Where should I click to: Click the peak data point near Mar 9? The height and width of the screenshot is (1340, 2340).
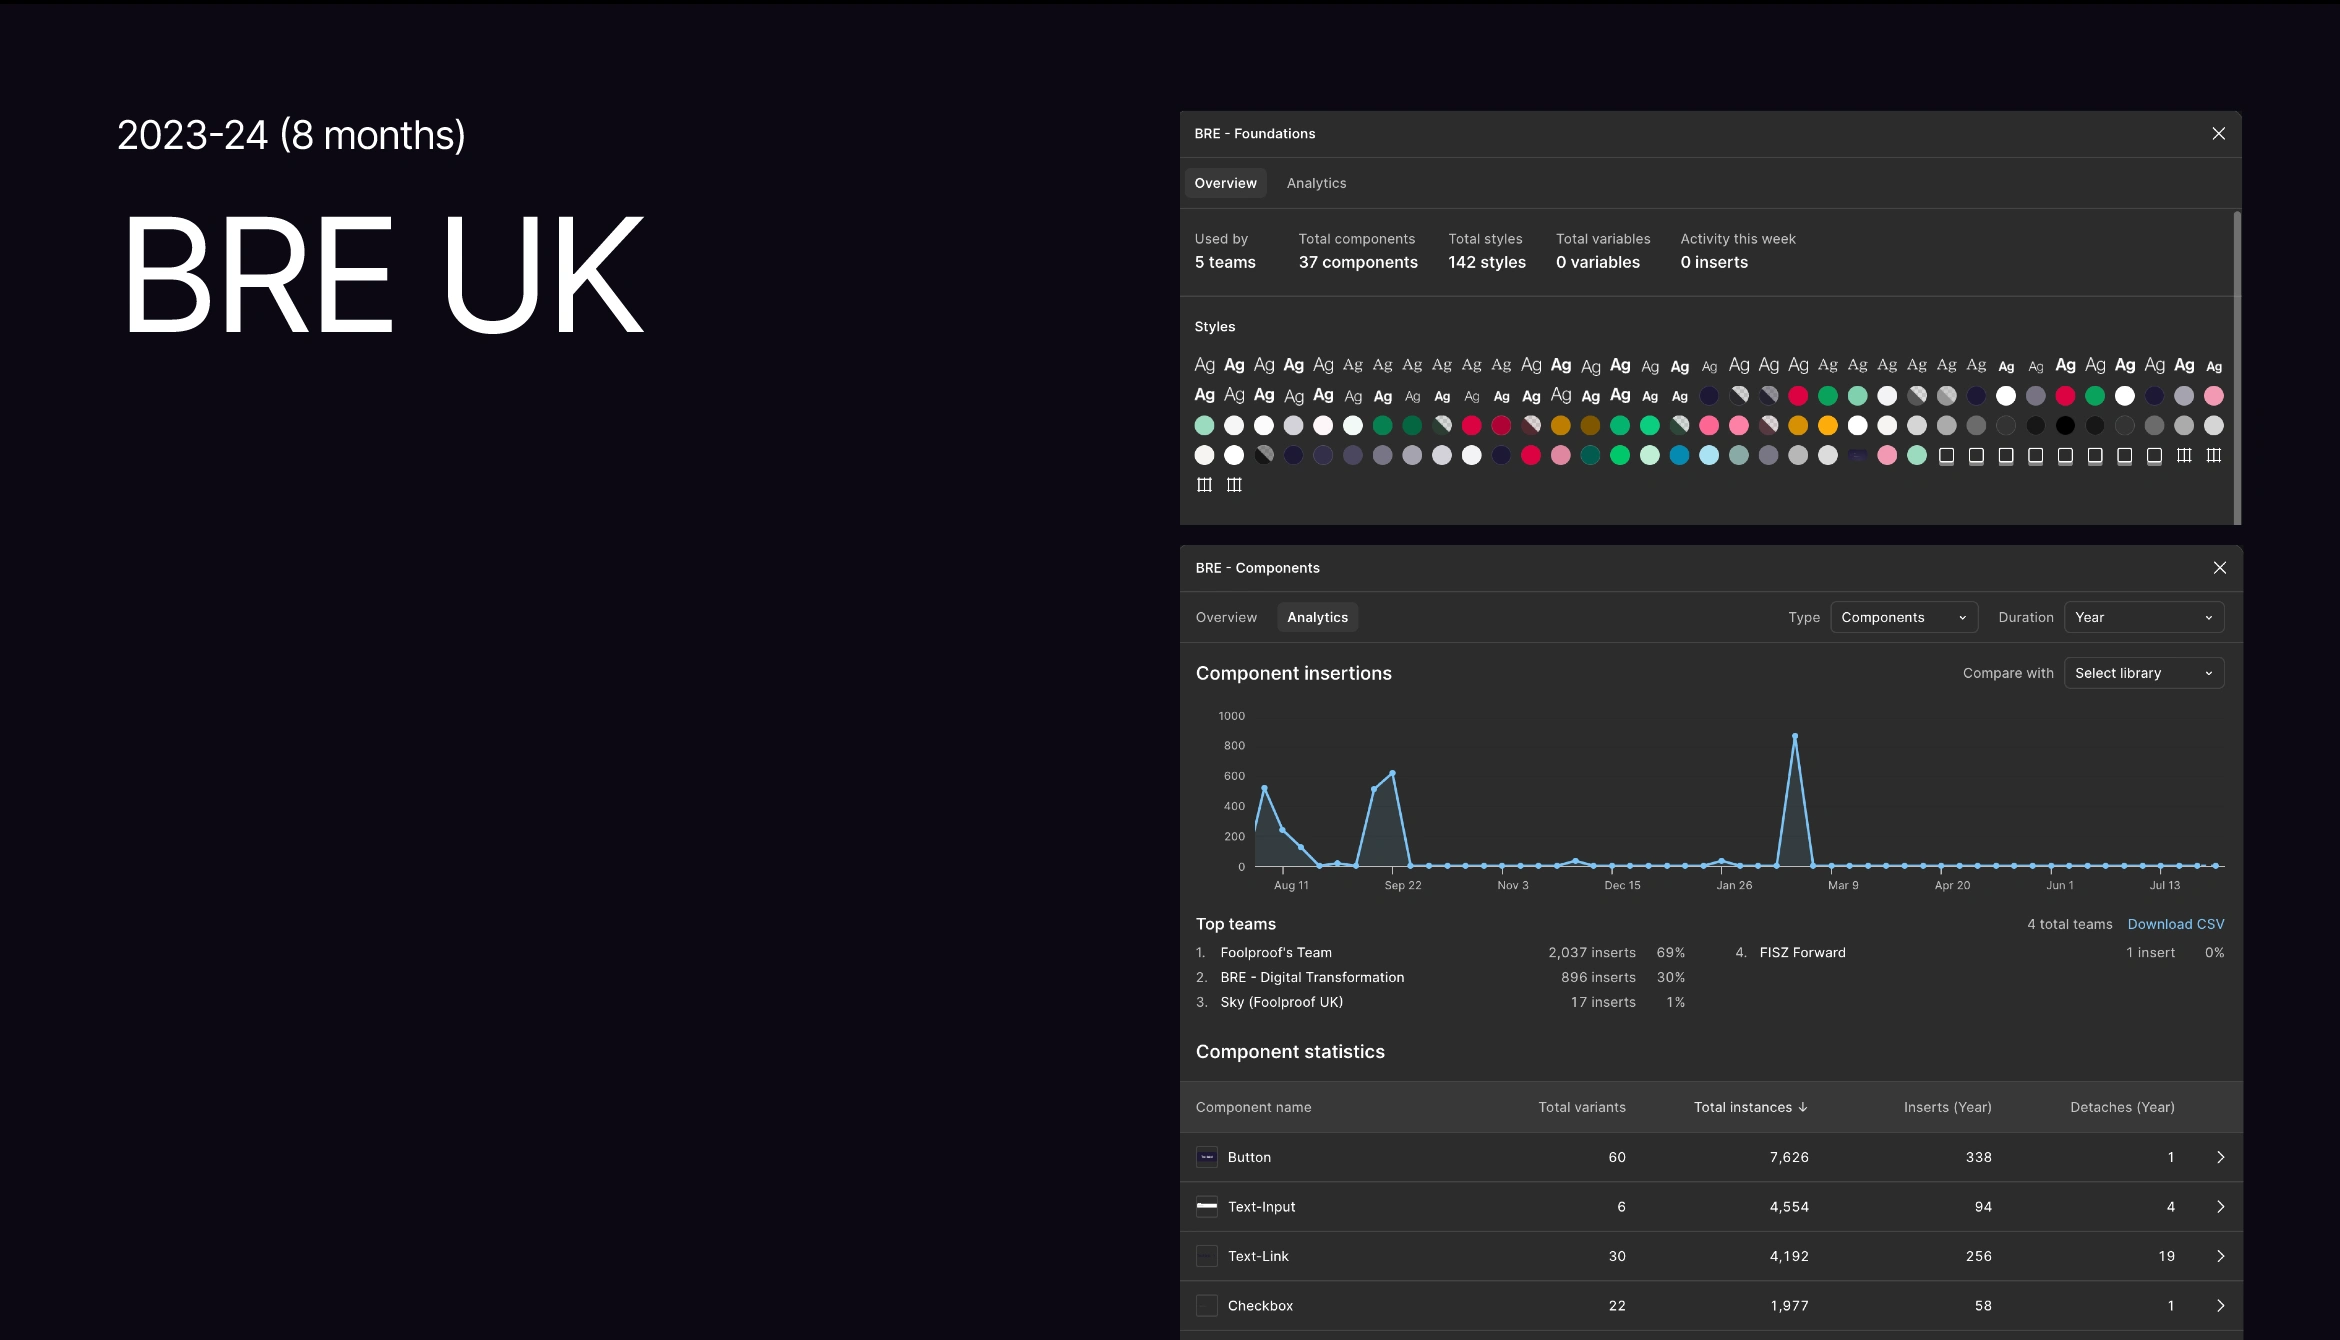pos(1795,736)
